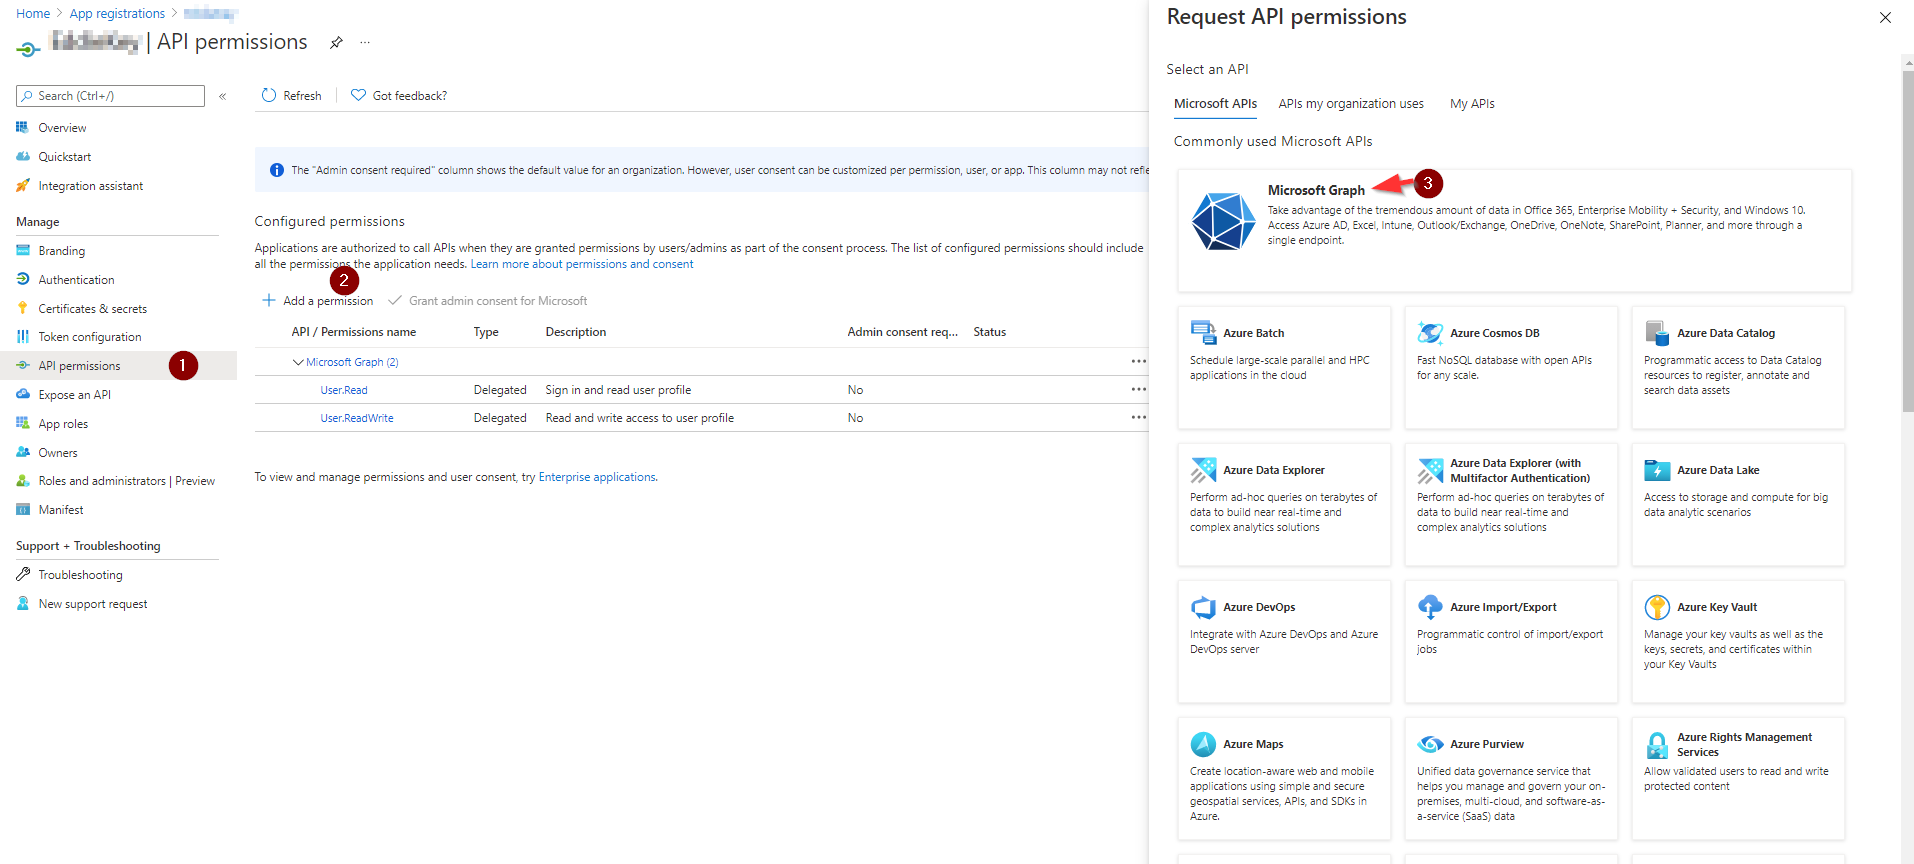Image resolution: width=1914 pixels, height=864 pixels.
Task: Open the Microsoft Graph group row ellipsis
Action: pos(1138,361)
